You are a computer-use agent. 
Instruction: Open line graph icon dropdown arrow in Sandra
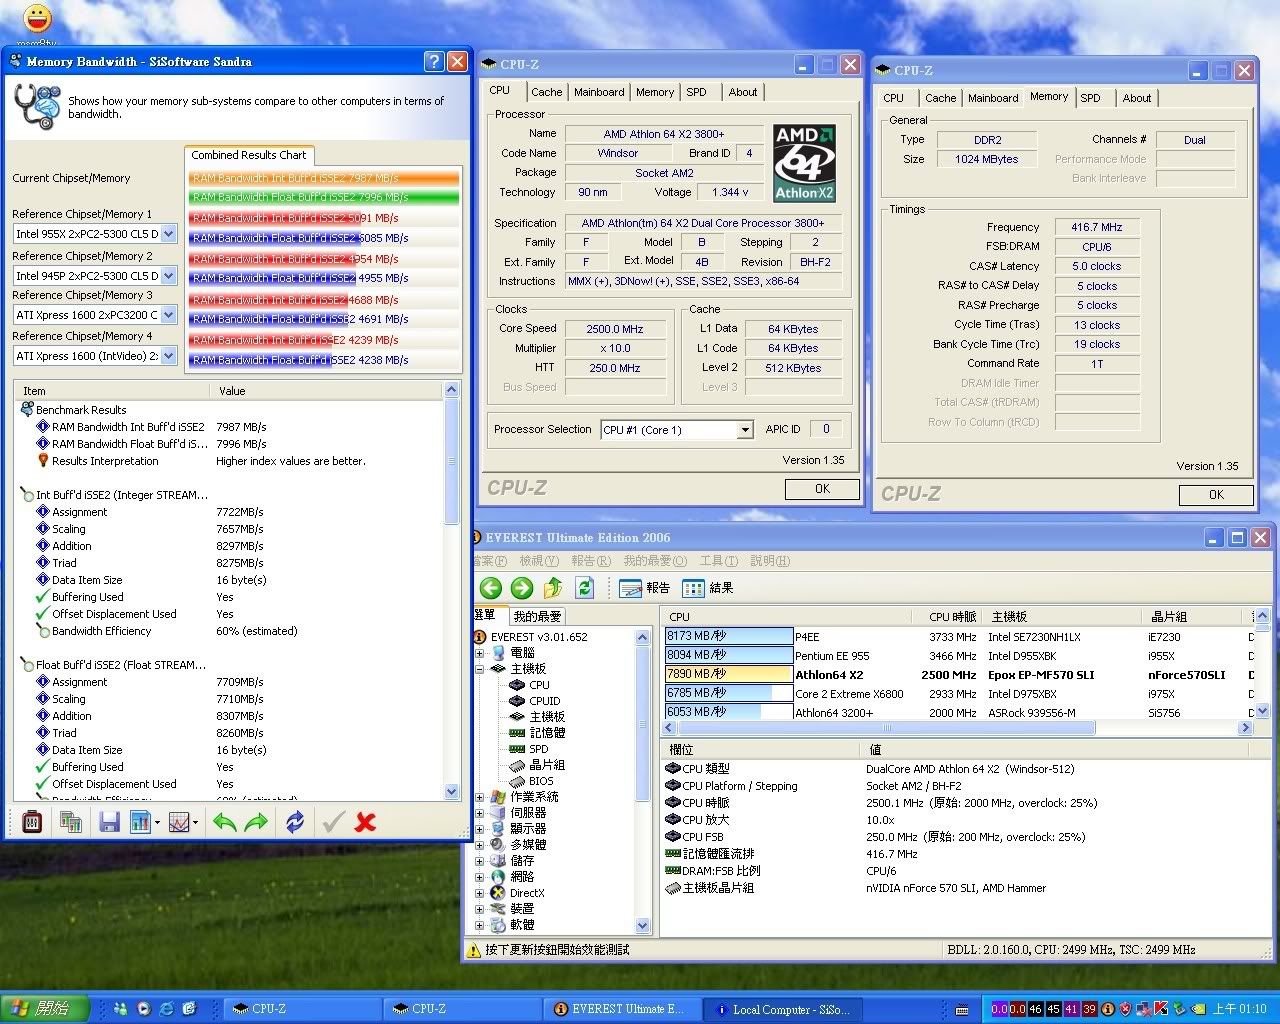(195, 823)
